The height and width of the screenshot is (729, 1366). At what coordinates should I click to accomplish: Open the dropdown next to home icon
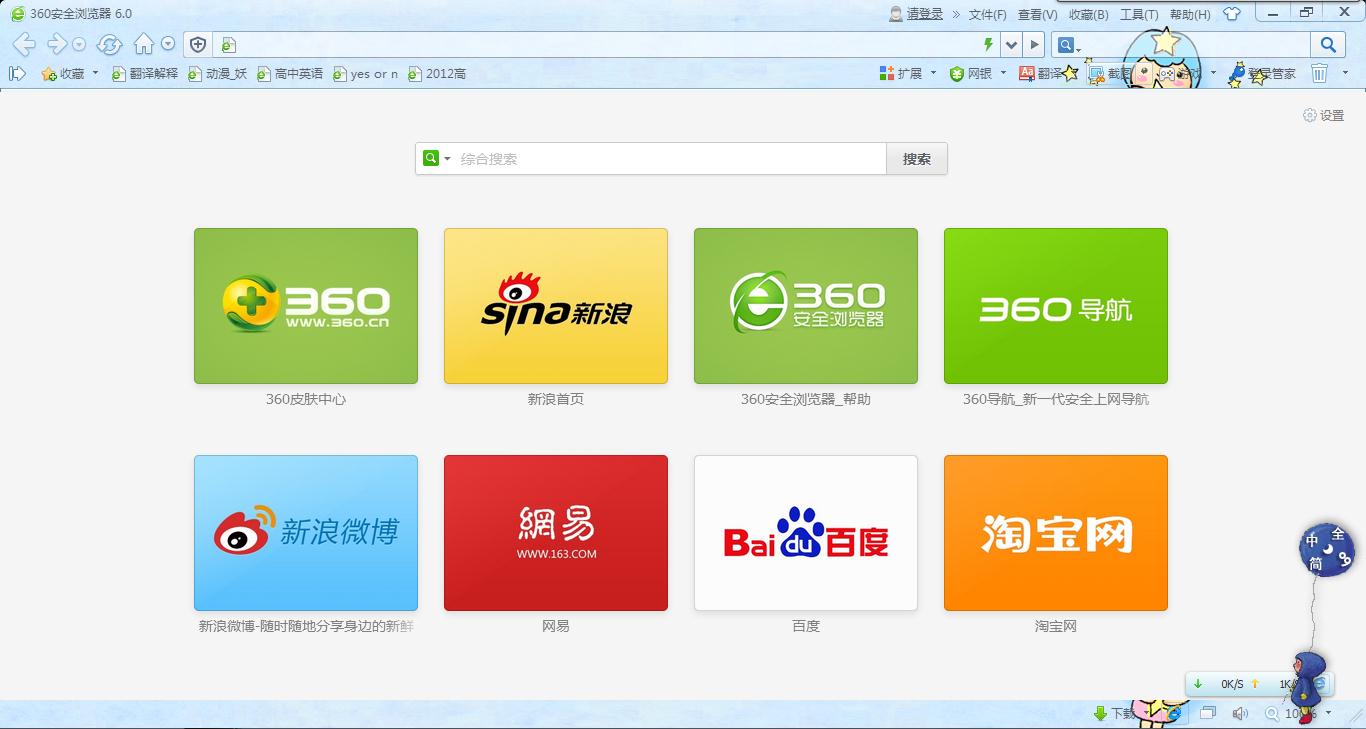pyautogui.click(x=168, y=44)
